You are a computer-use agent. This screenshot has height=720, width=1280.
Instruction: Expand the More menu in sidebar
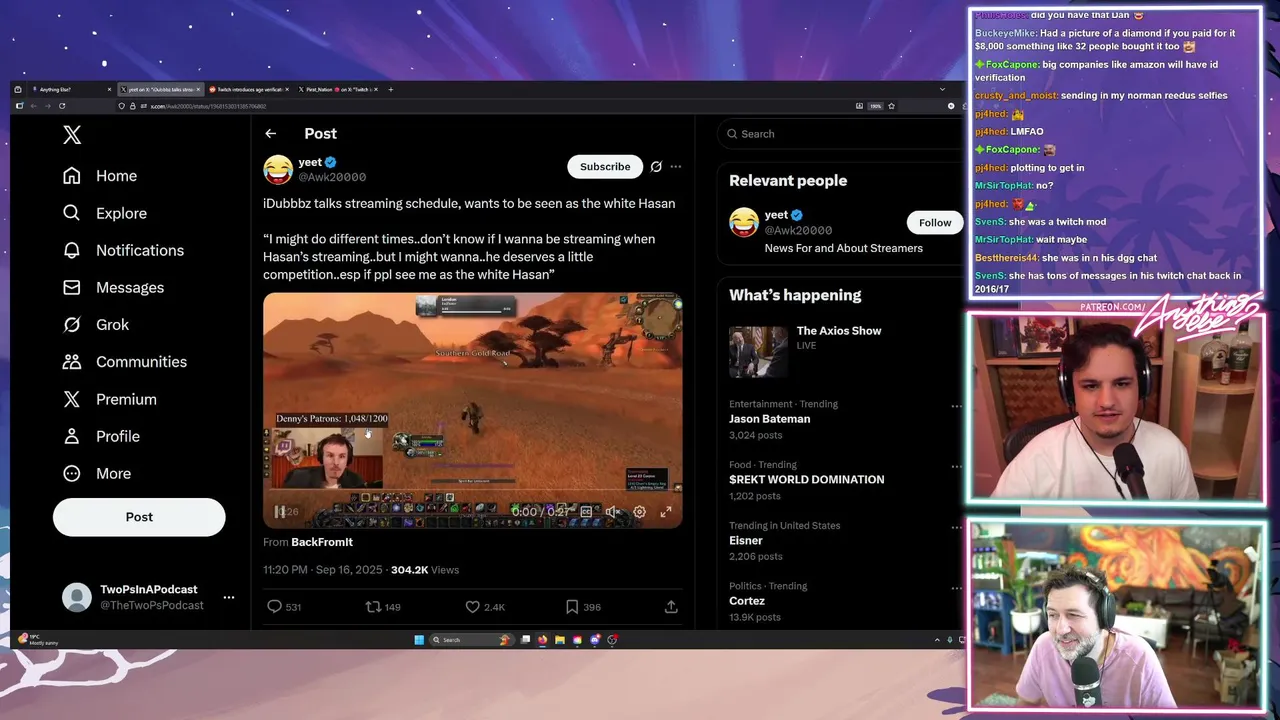point(97,473)
